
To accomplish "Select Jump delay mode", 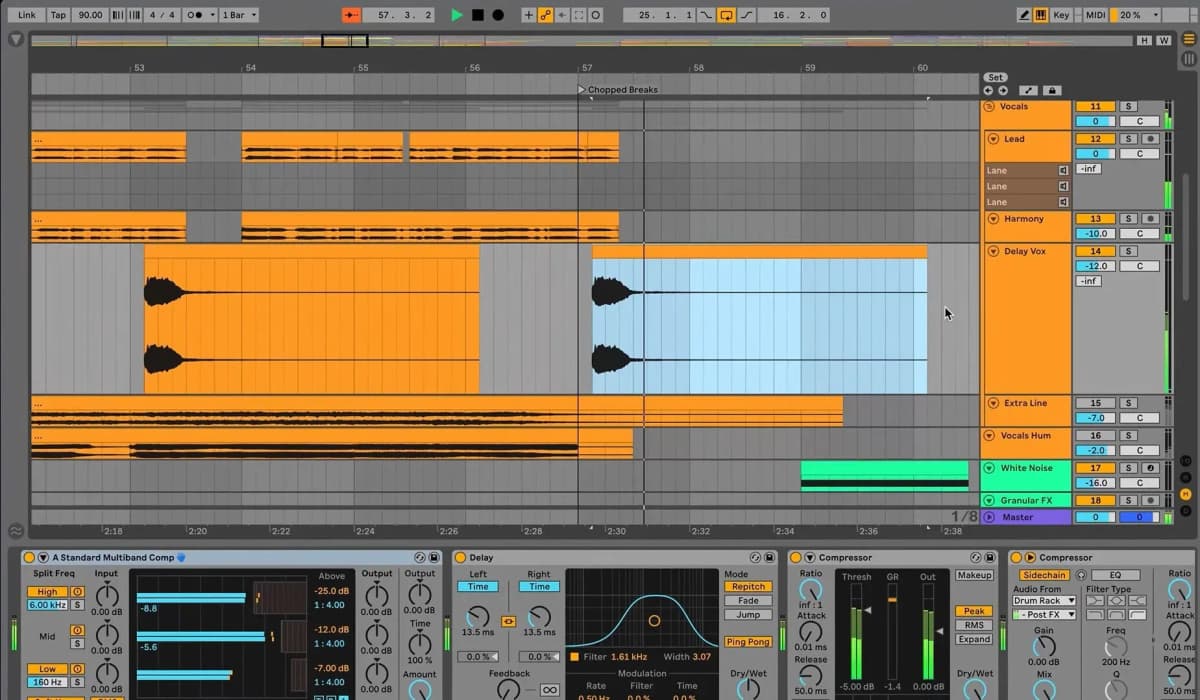I will tap(748, 615).
